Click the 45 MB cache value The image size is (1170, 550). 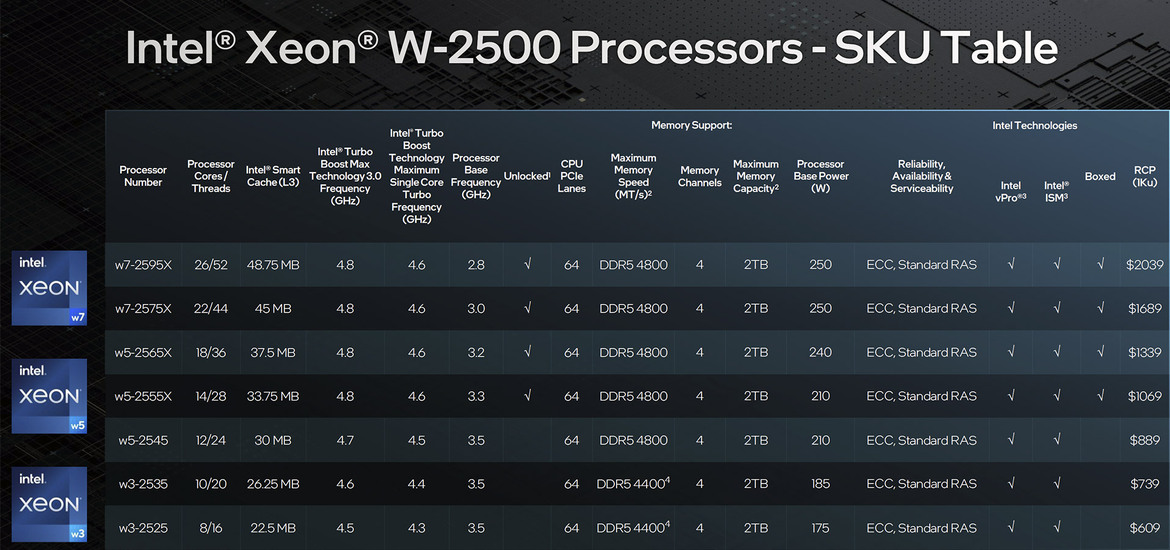(273, 309)
